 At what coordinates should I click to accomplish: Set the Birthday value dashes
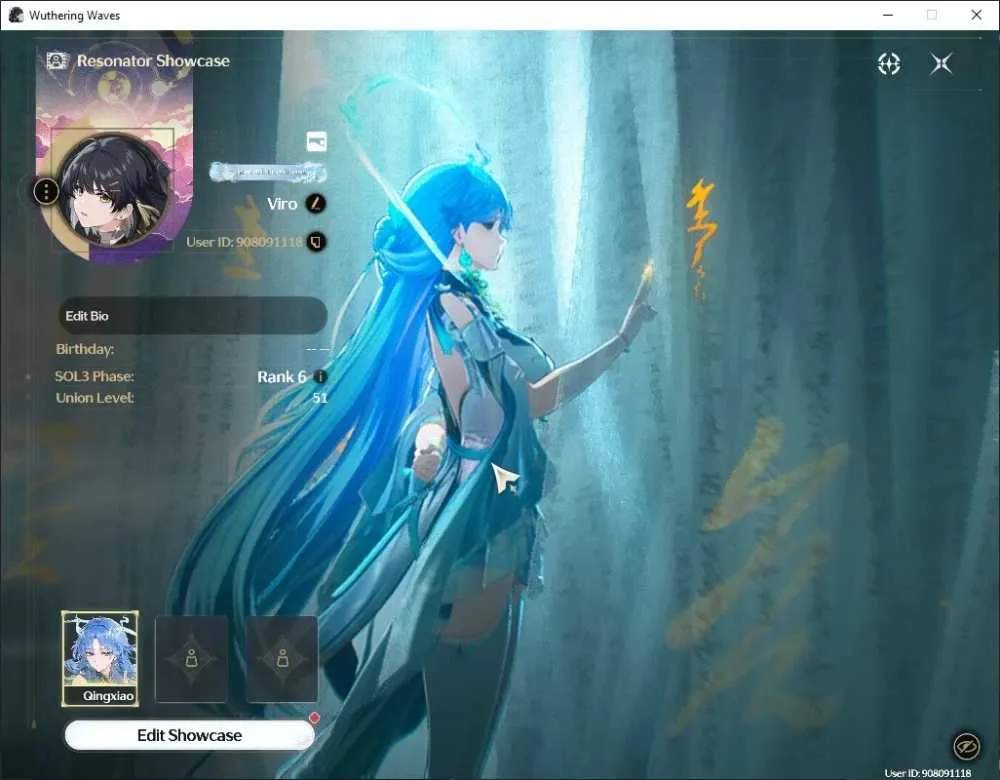[317, 349]
